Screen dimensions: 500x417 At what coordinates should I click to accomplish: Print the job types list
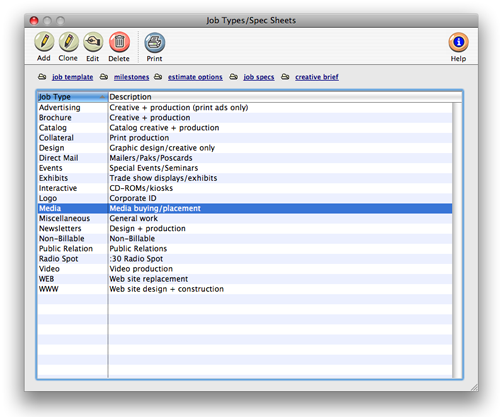pyautogui.click(x=154, y=43)
